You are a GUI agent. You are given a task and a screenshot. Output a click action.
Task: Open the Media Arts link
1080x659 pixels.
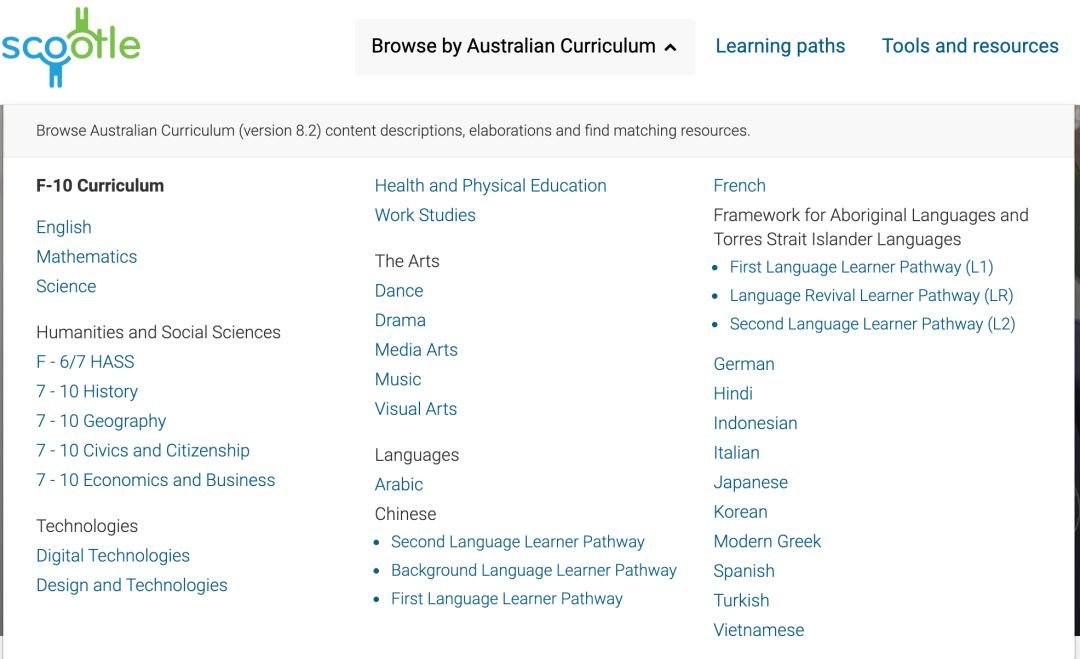[416, 350]
